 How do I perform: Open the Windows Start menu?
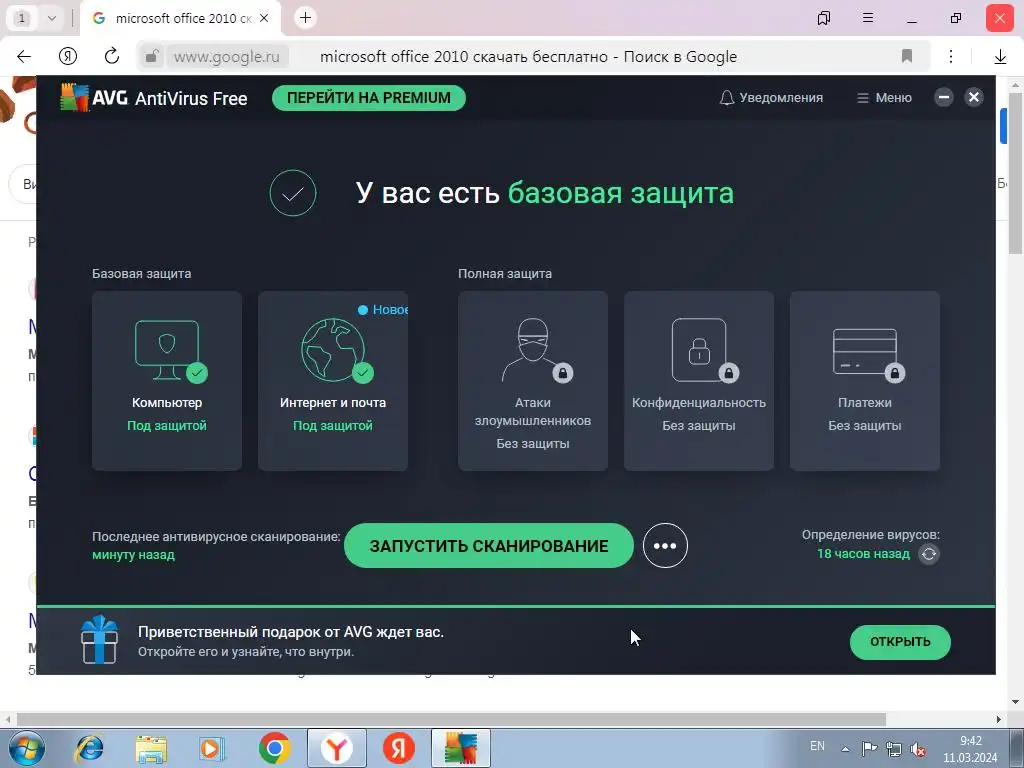click(x=27, y=748)
